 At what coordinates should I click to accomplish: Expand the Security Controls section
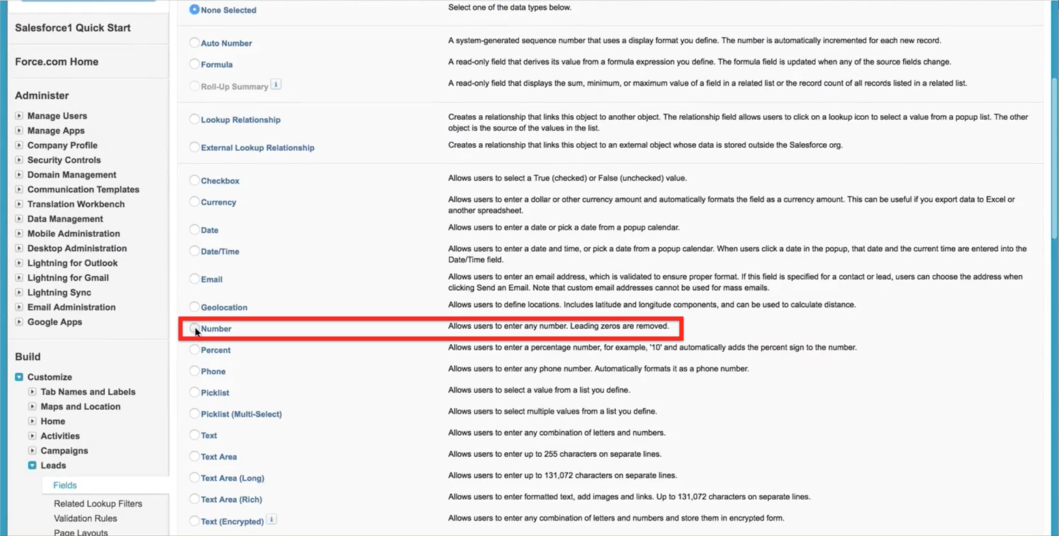[19, 160]
